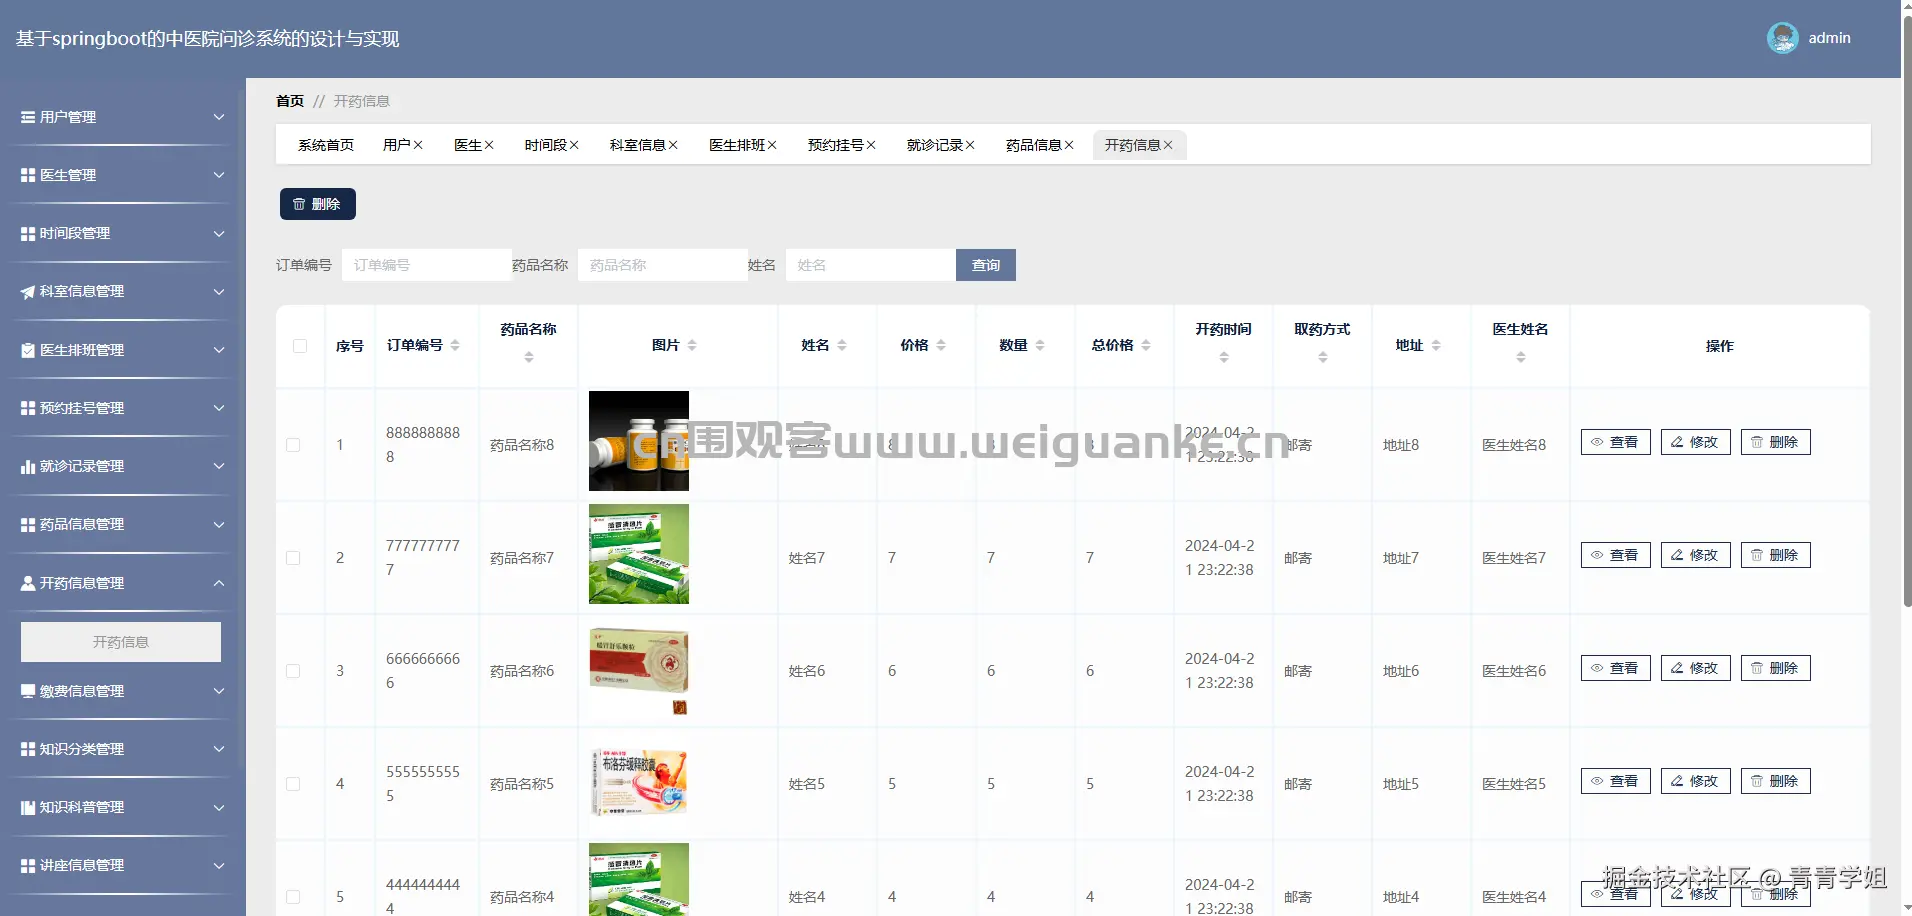Click the 就诊记录管理 bar chart icon
Screen dimensions: 1912x916
(x=26, y=466)
